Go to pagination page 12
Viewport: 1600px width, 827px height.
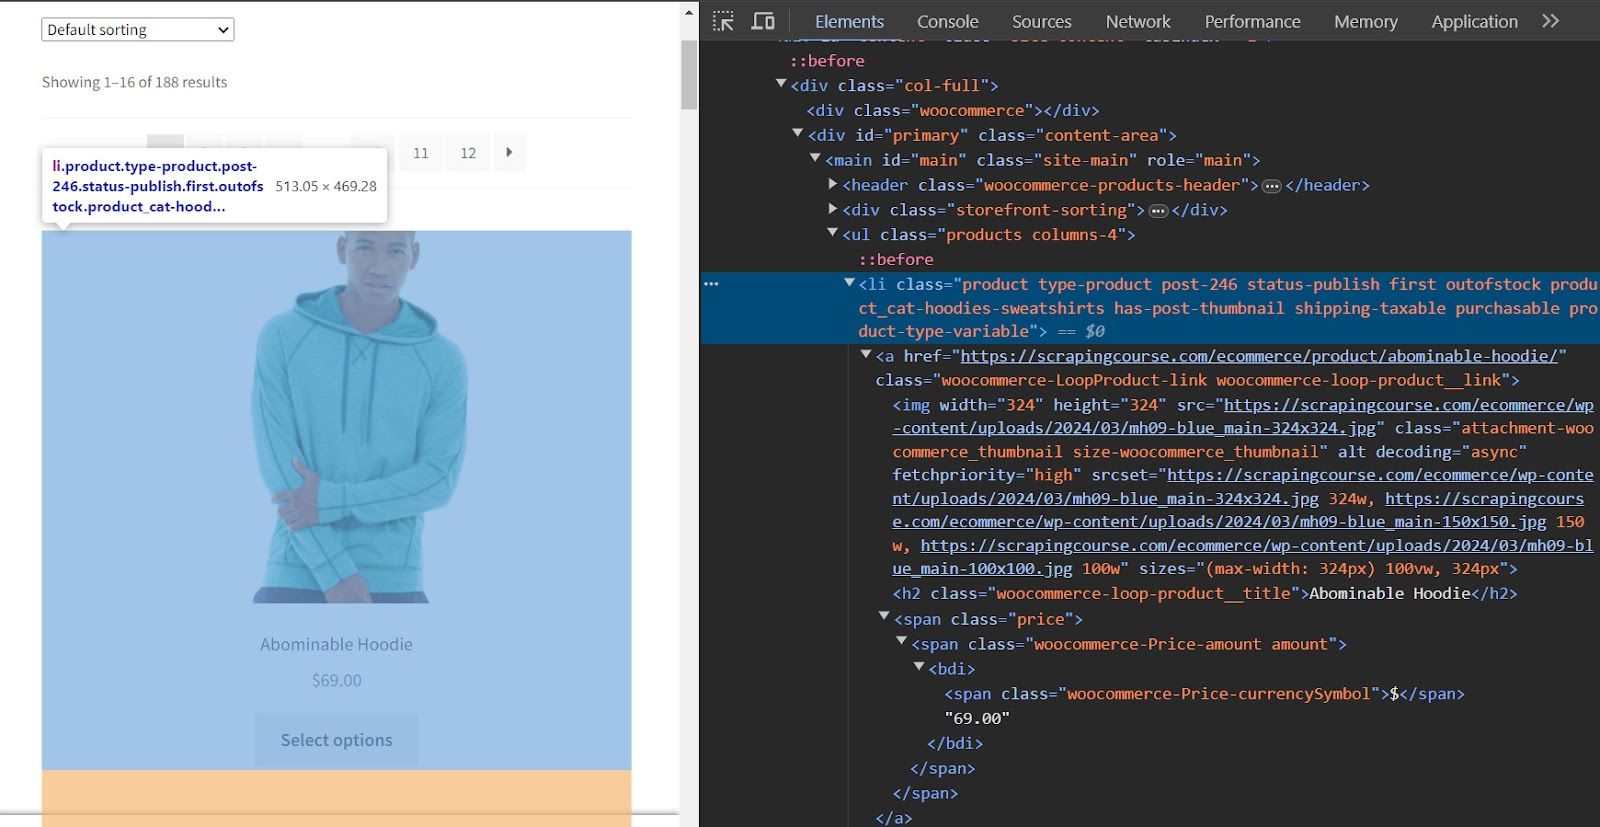(x=468, y=152)
